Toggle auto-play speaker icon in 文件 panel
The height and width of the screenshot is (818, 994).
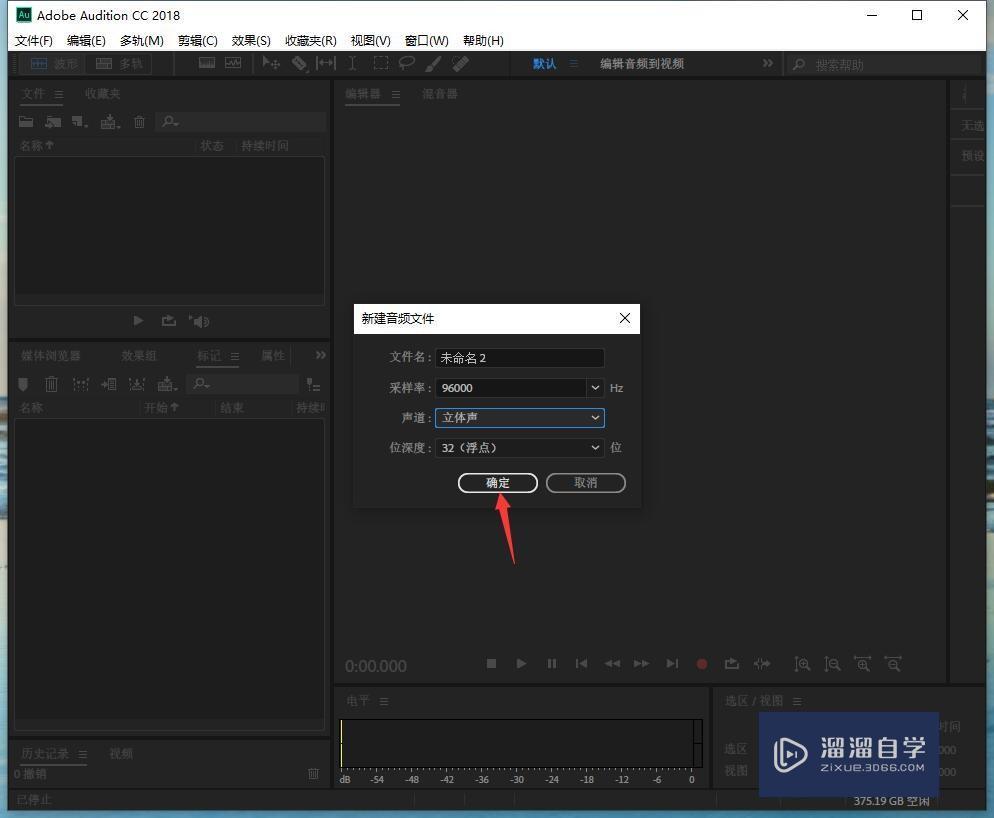point(199,321)
